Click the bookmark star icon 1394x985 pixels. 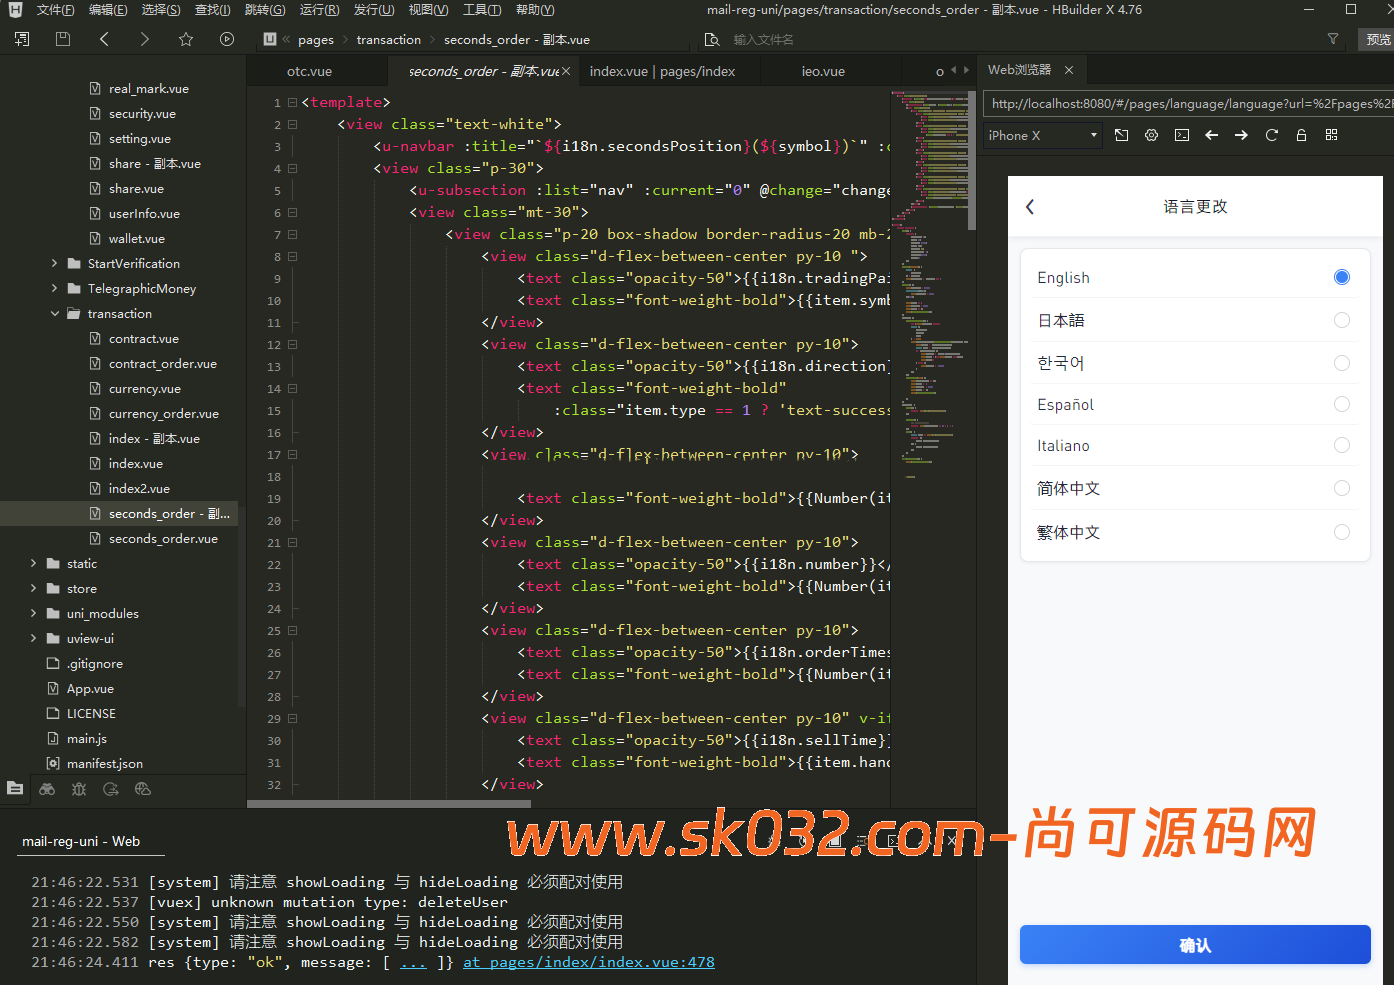click(186, 39)
